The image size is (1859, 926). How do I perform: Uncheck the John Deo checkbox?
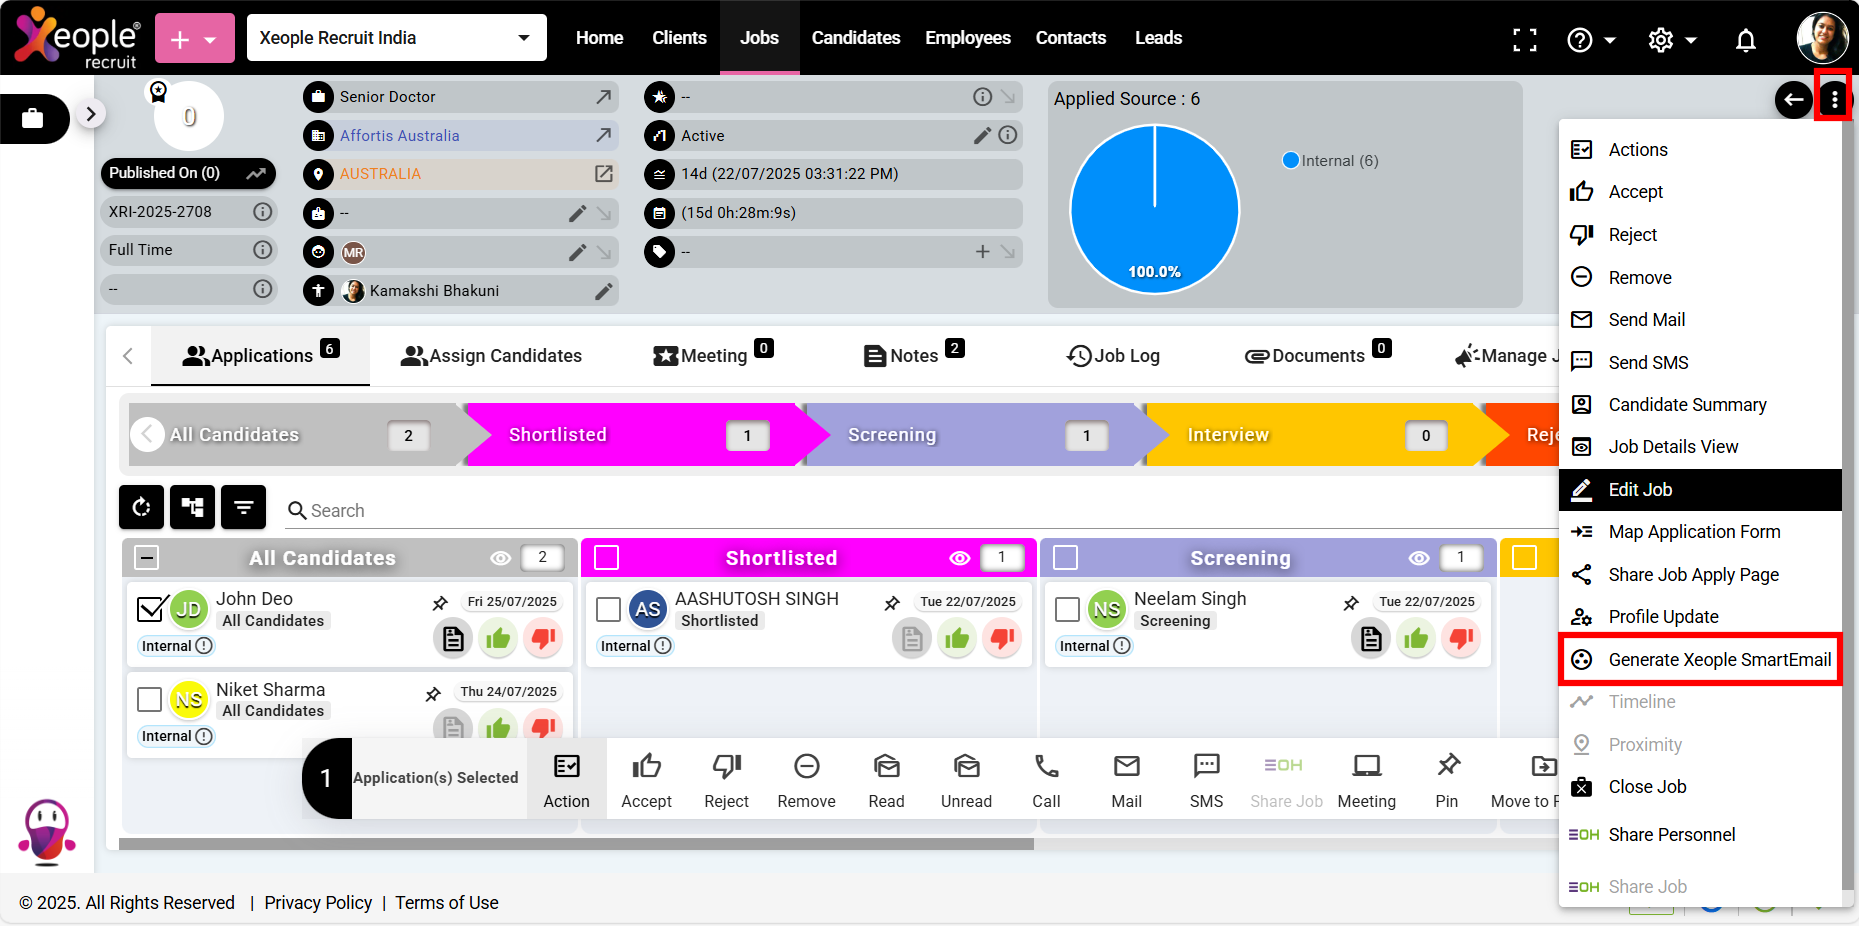click(x=151, y=608)
